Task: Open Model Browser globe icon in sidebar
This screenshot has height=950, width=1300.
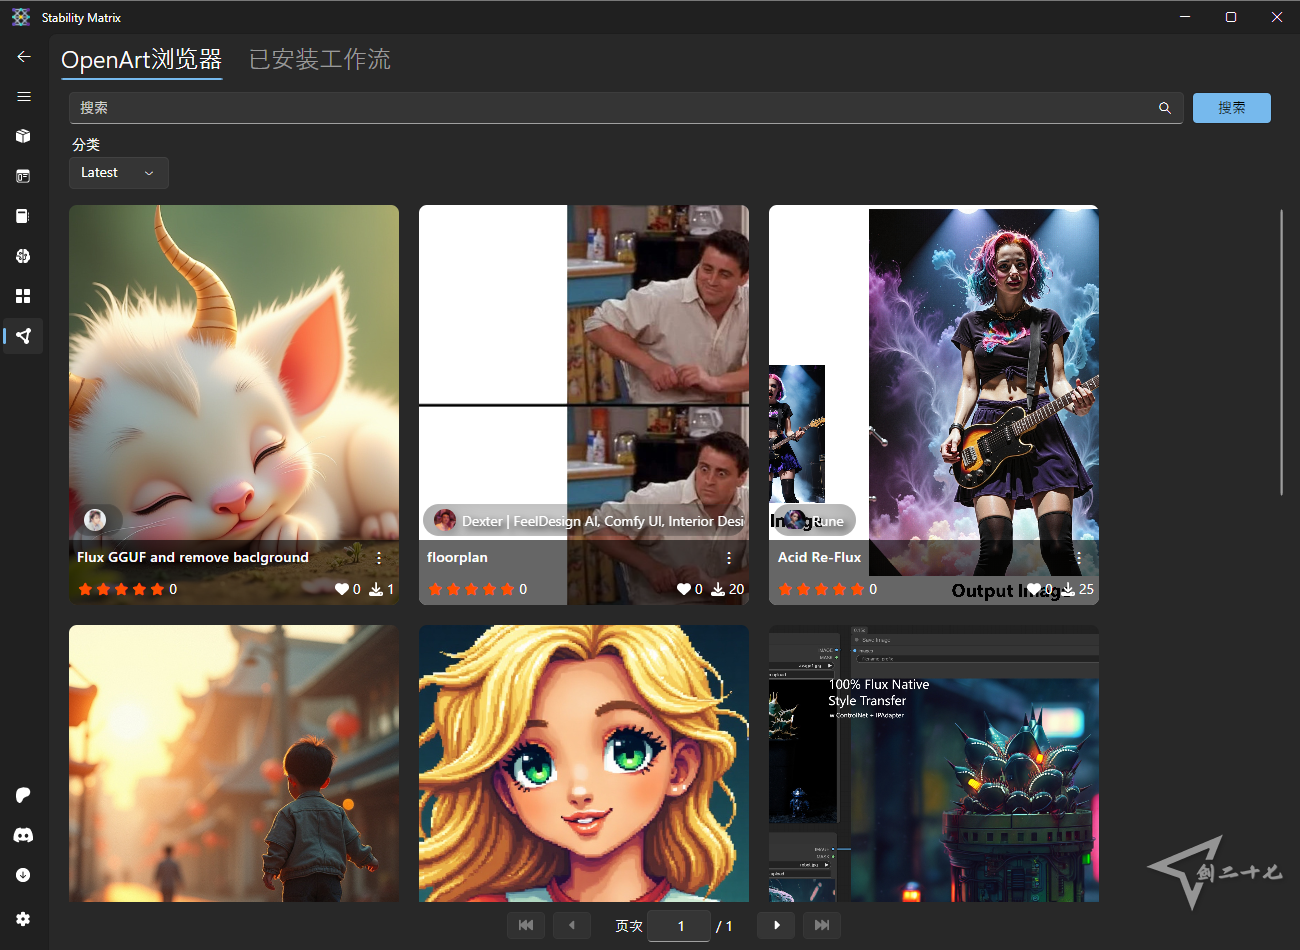Action: (x=24, y=256)
